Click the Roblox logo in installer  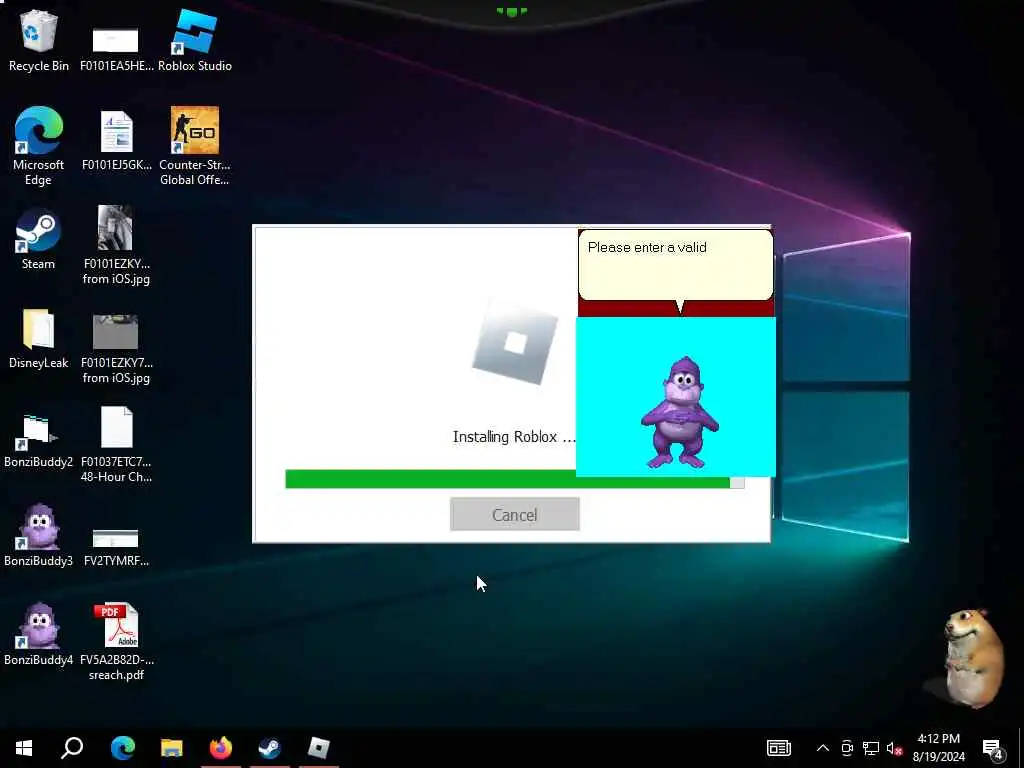point(515,342)
